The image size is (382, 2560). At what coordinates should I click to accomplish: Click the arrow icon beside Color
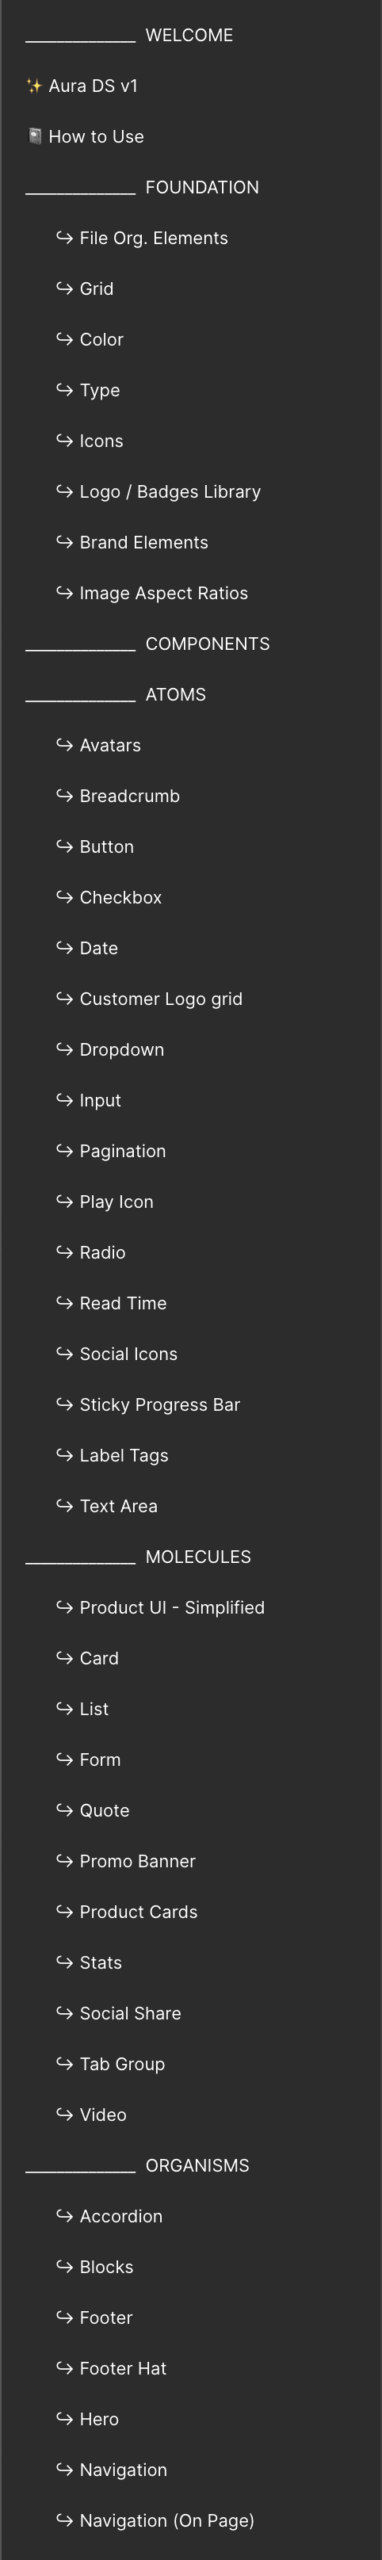pyautogui.click(x=65, y=339)
